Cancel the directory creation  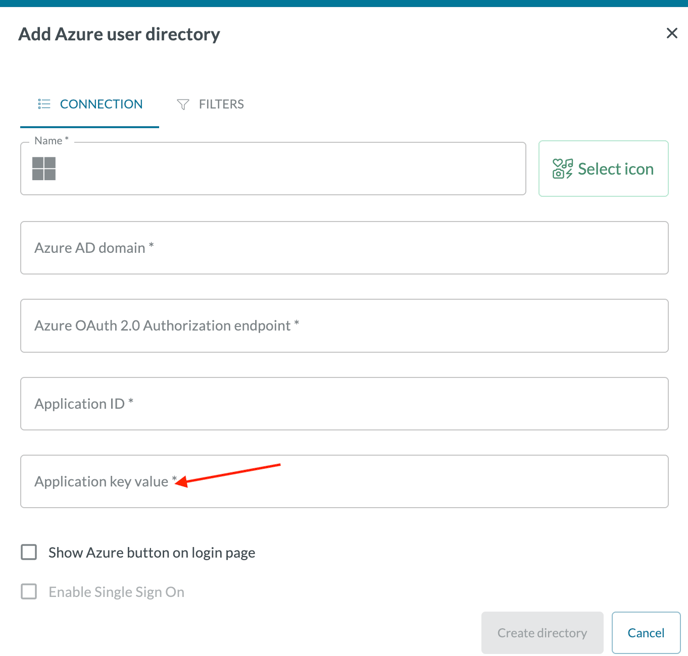pos(646,633)
